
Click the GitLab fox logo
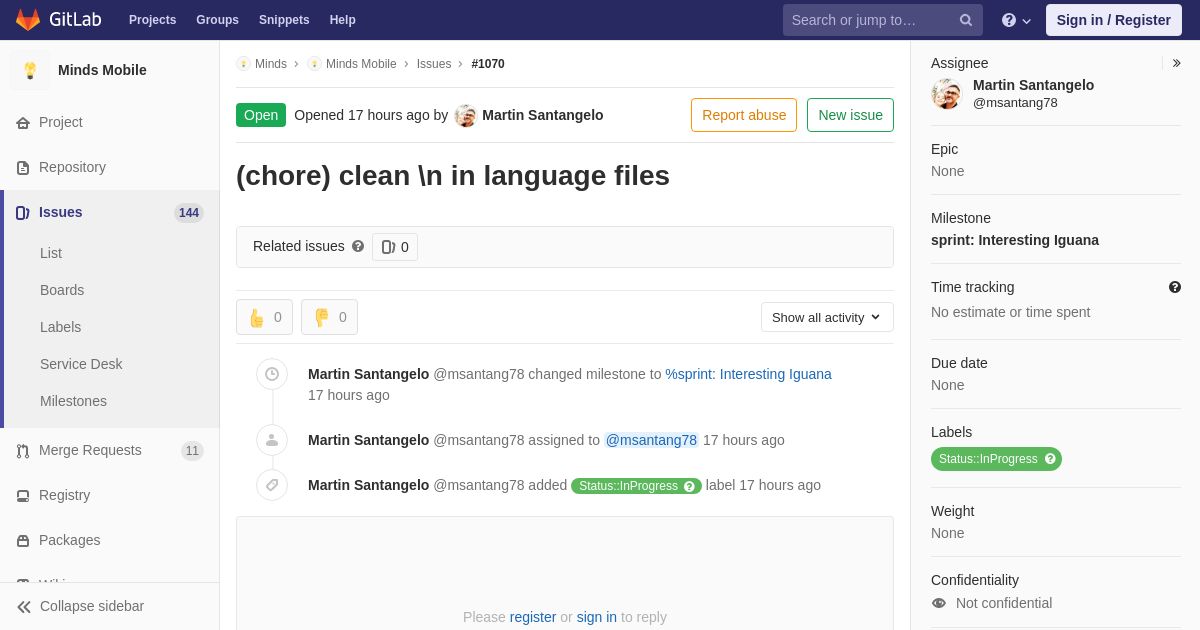tap(28, 20)
